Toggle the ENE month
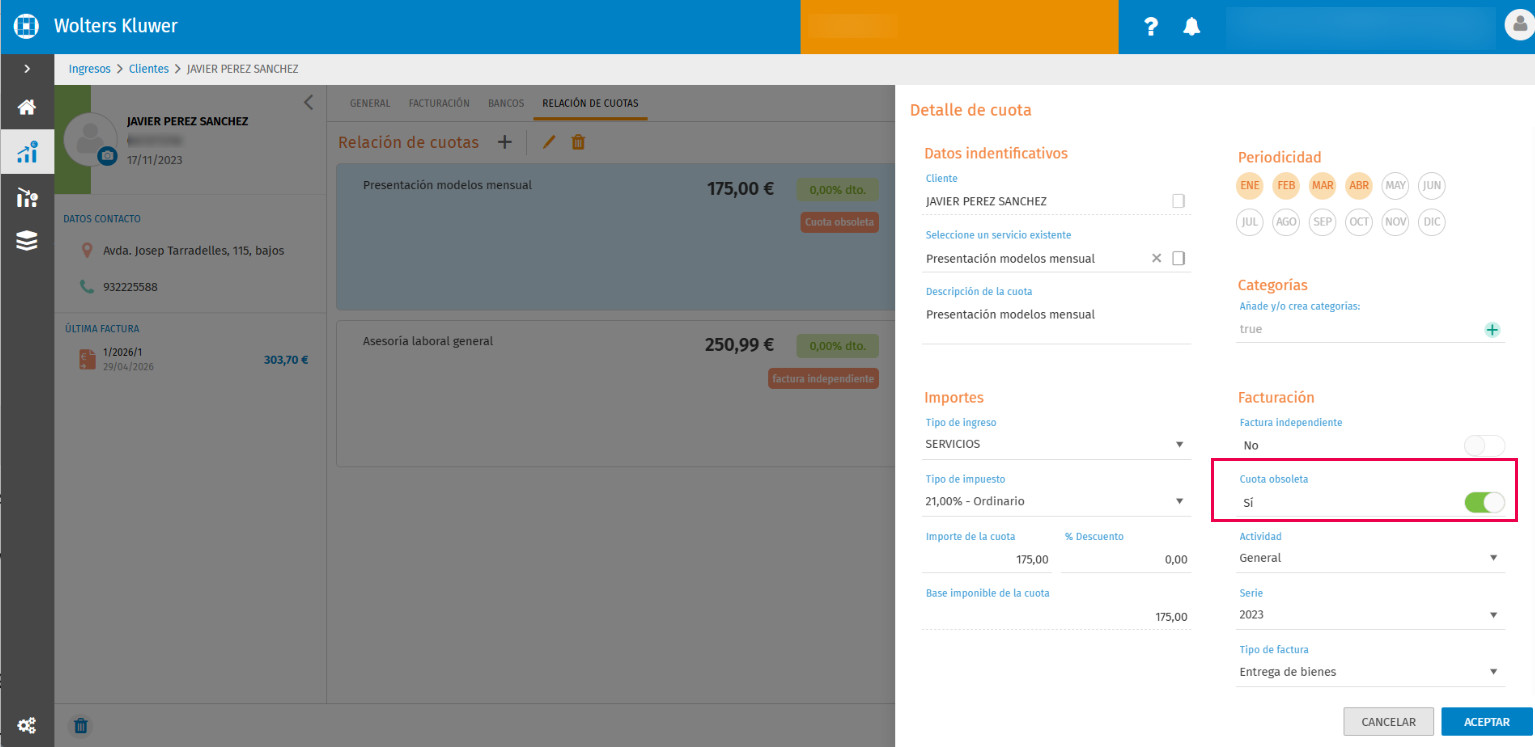1535x747 pixels. [x=1250, y=186]
